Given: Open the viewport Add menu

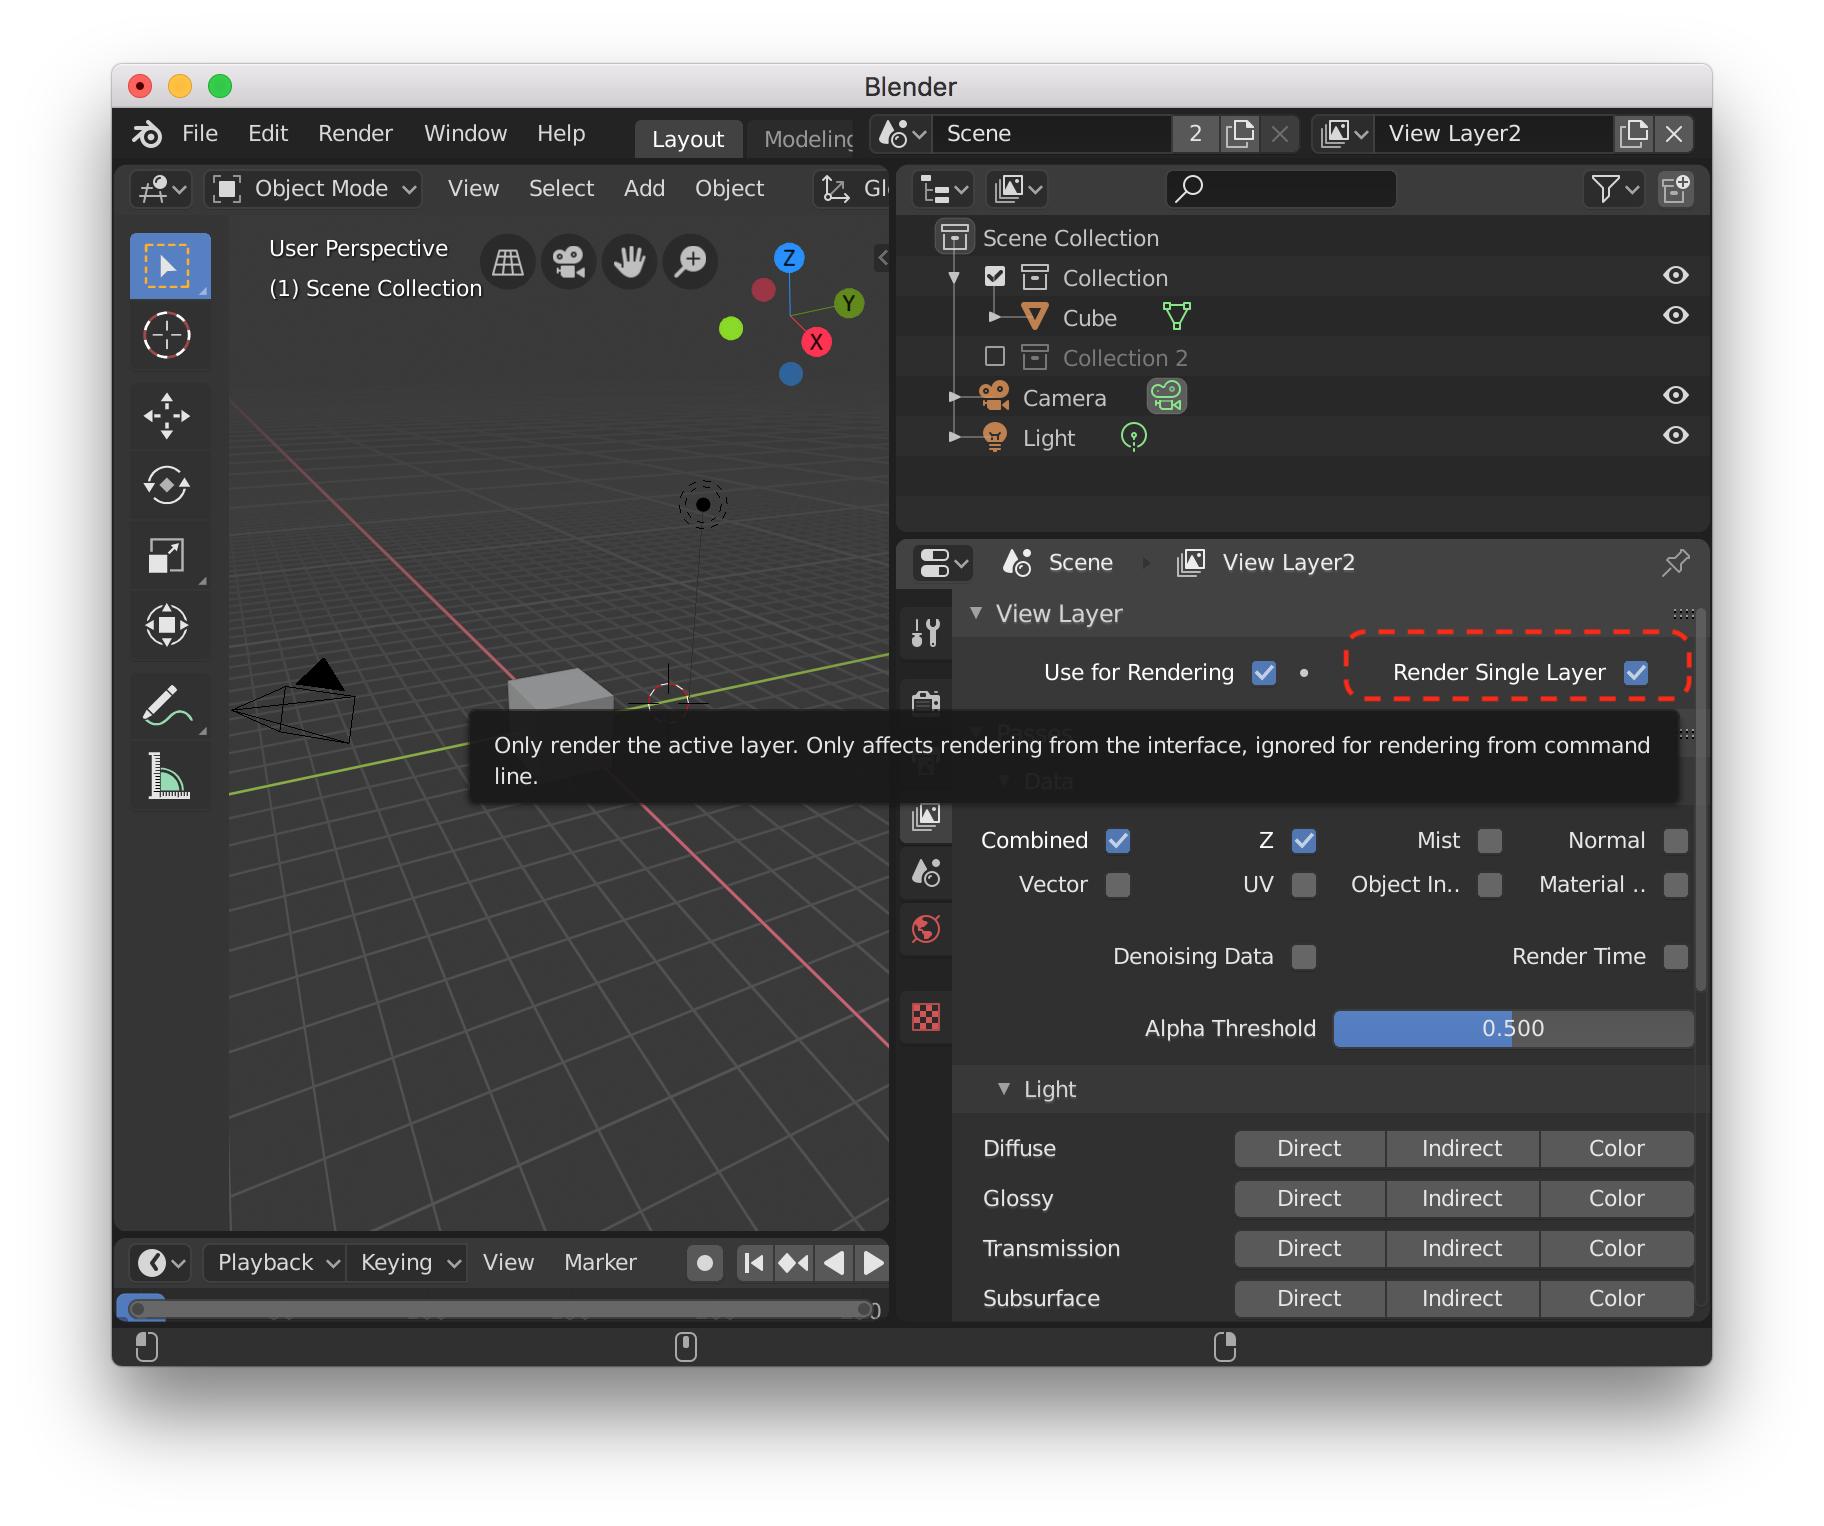Looking at the screenshot, I should [x=644, y=189].
